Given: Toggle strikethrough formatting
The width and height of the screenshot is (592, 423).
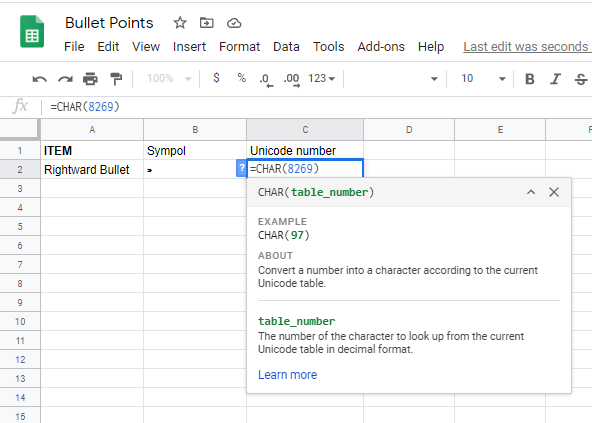Looking at the screenshot, I should pyautogui.click(x=581, y=79).
